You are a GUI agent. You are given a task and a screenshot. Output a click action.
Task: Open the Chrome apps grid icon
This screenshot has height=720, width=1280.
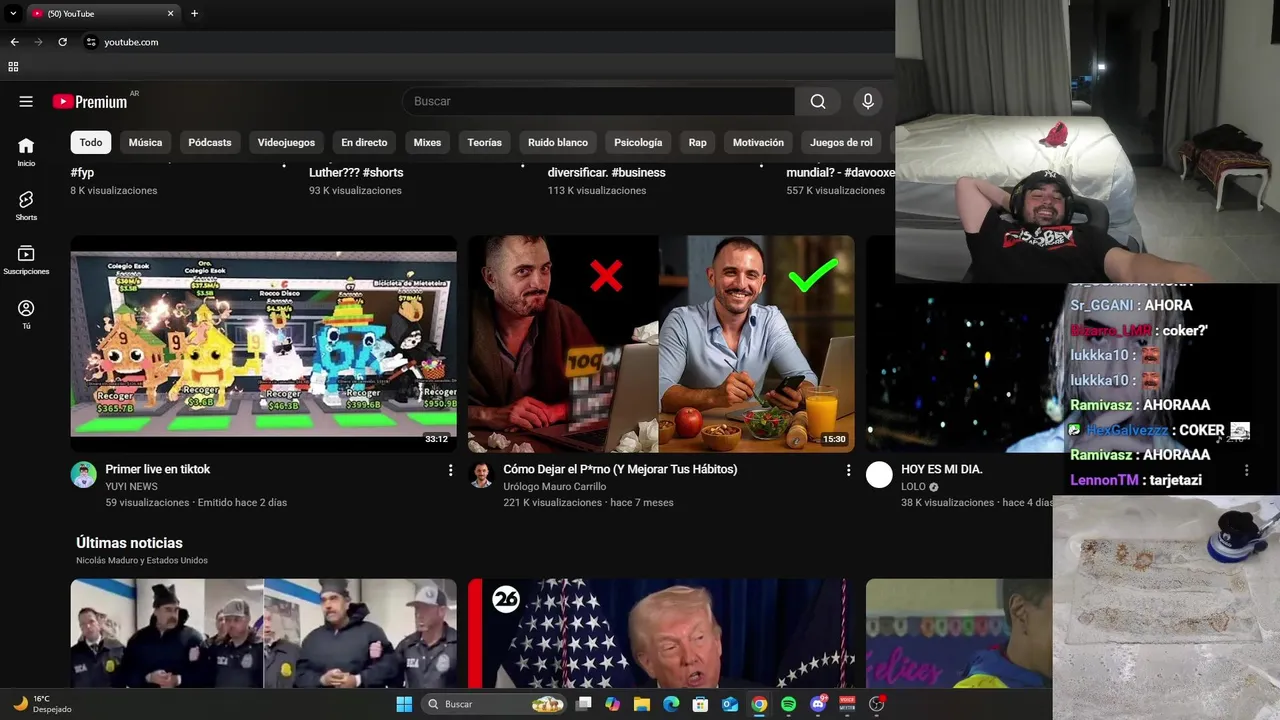tap(13, 67)
